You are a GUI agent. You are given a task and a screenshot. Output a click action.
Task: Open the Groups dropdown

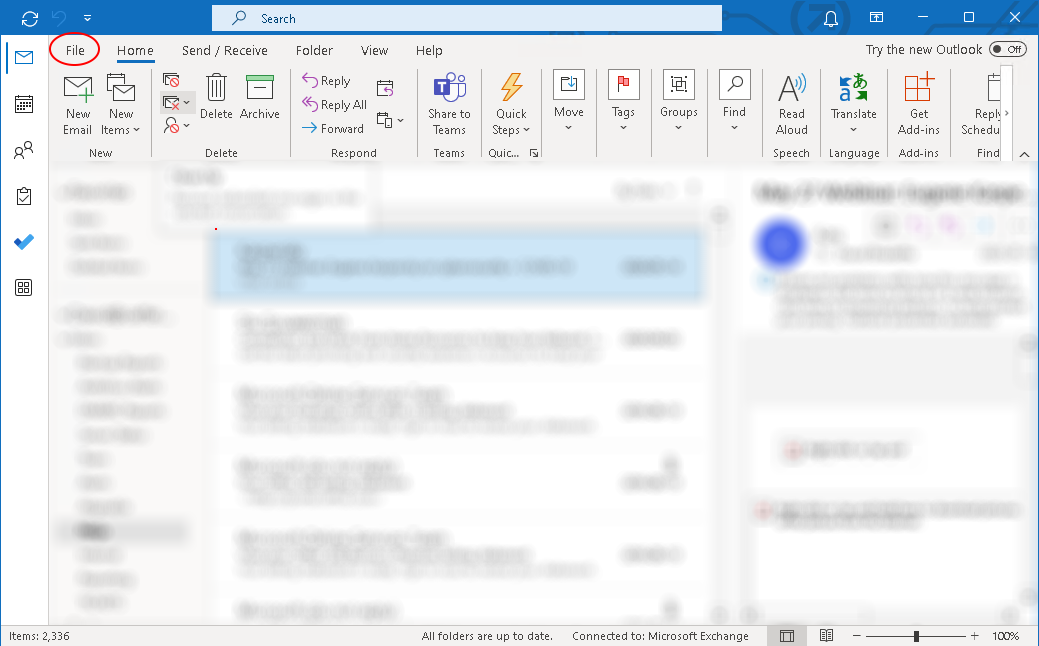coord(679,101)
